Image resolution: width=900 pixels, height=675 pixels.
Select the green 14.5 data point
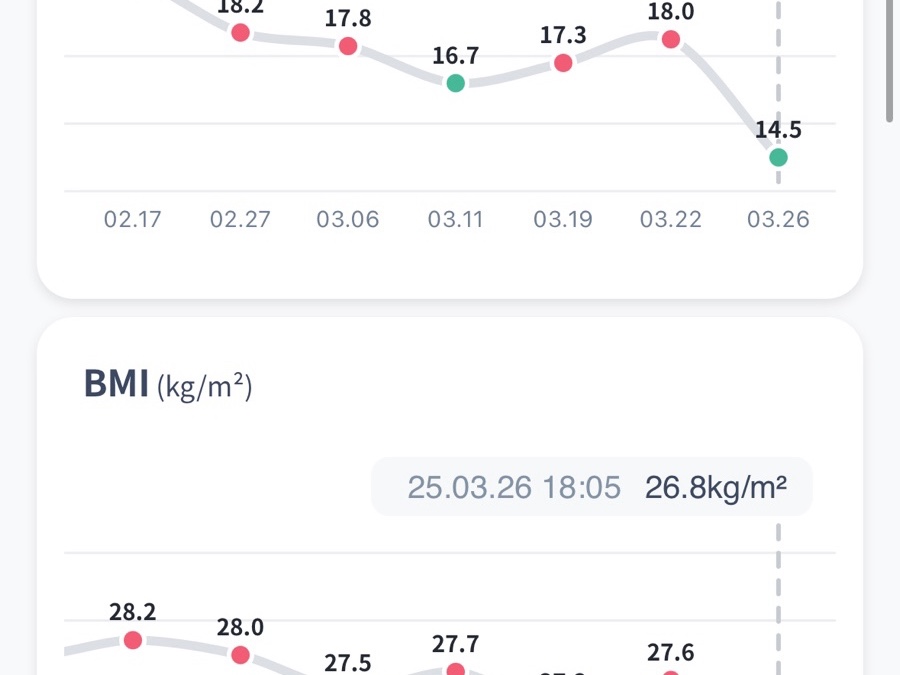point(778,157)
